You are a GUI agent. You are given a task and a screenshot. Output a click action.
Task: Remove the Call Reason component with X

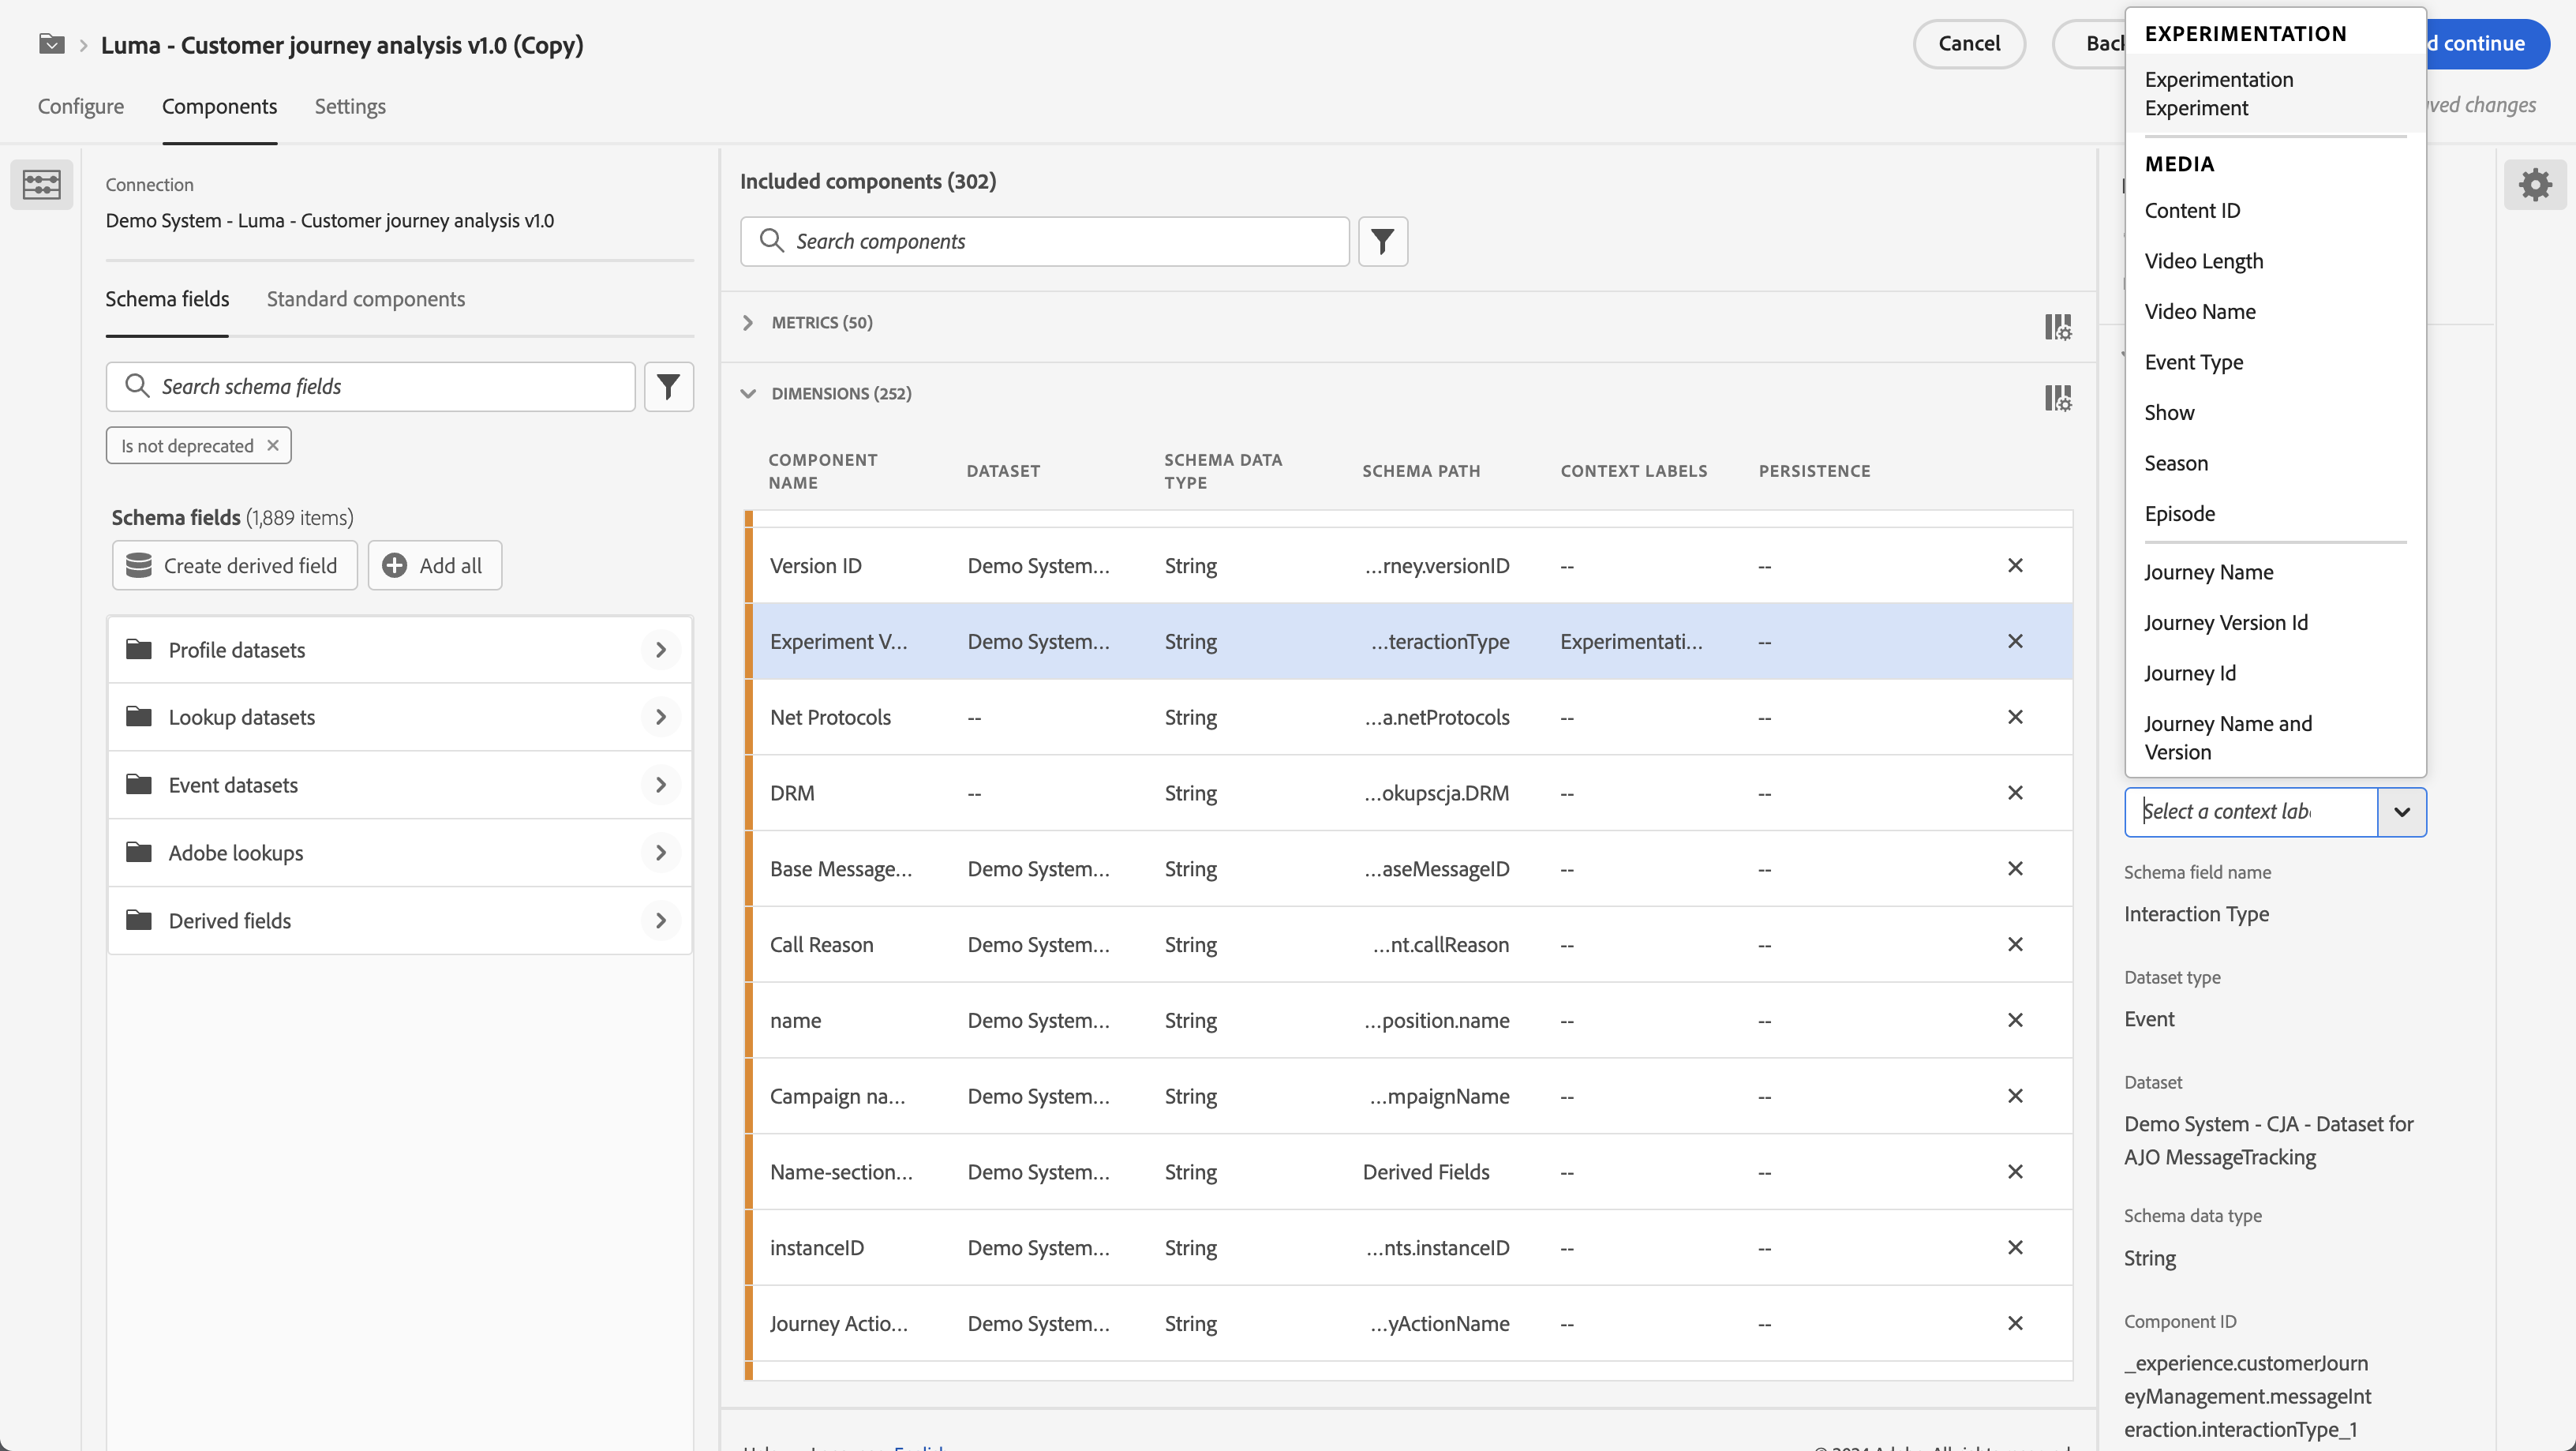coord(2014,944)
